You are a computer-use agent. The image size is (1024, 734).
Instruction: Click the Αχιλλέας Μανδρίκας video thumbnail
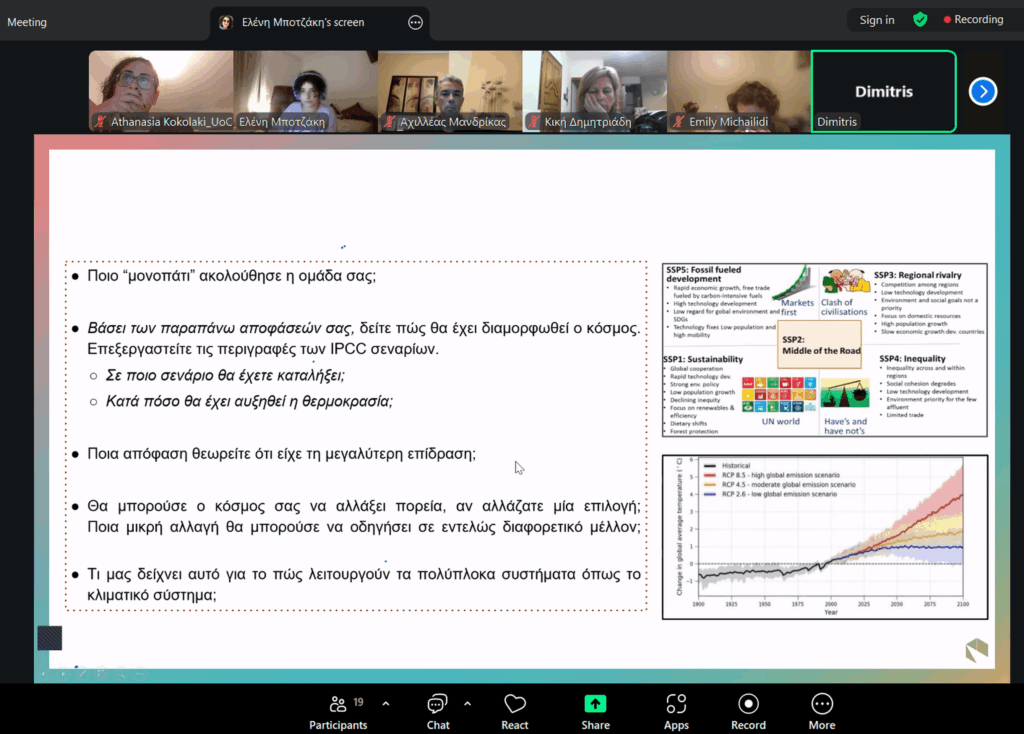450,91
